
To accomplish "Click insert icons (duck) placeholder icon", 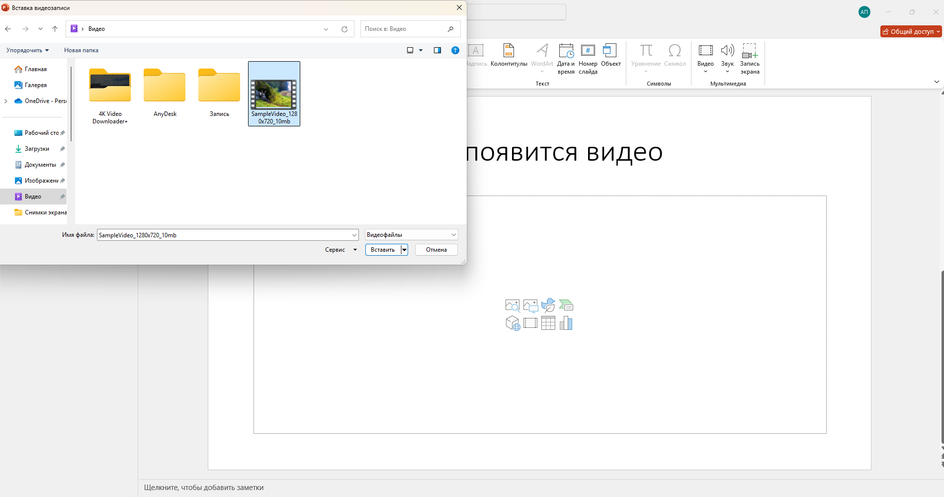I will click(x=548, y=306).
